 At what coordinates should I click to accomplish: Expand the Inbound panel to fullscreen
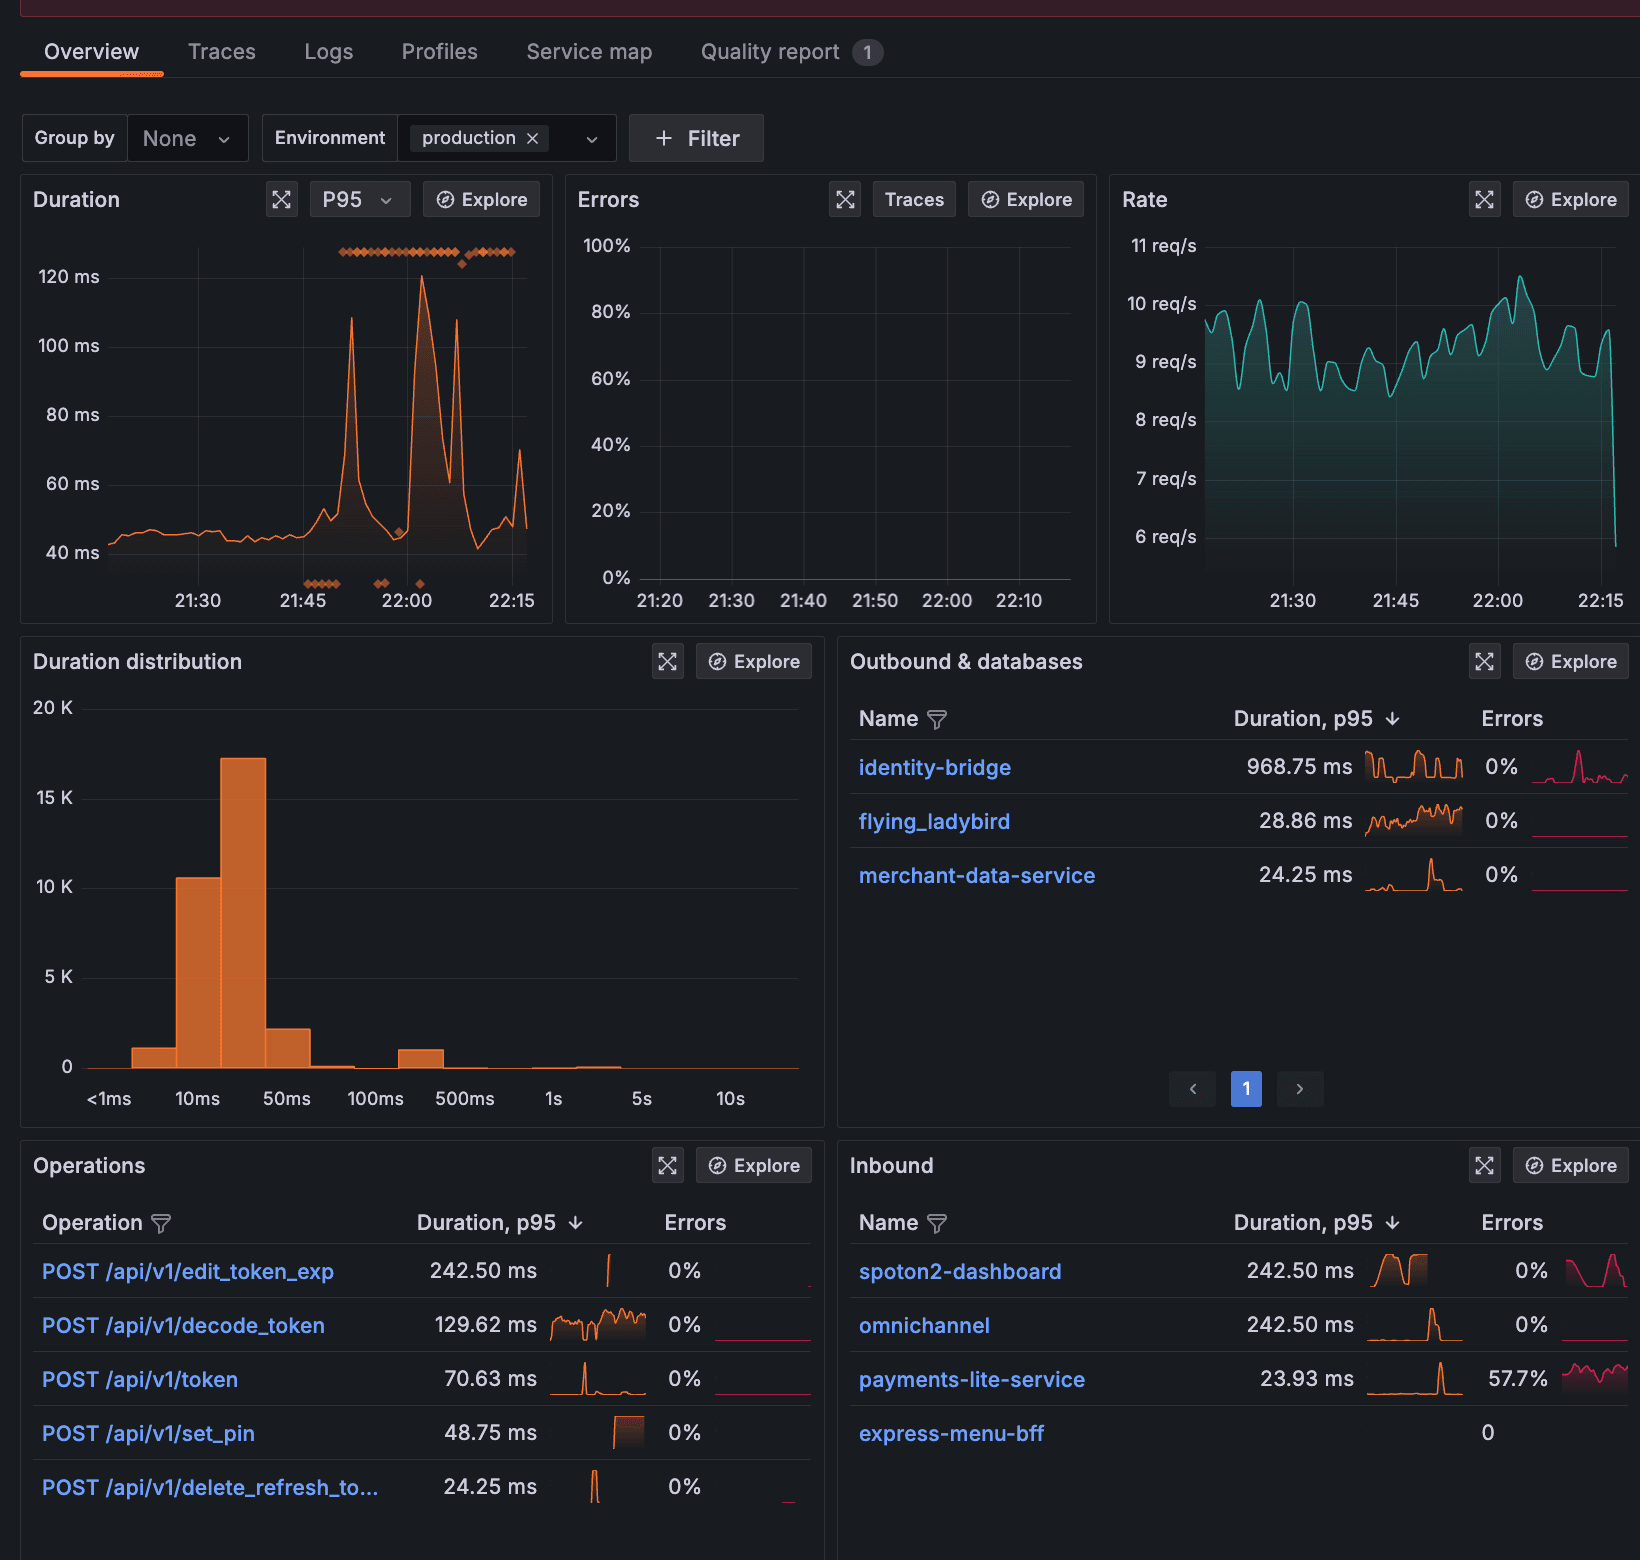tap(1484, 1165)
